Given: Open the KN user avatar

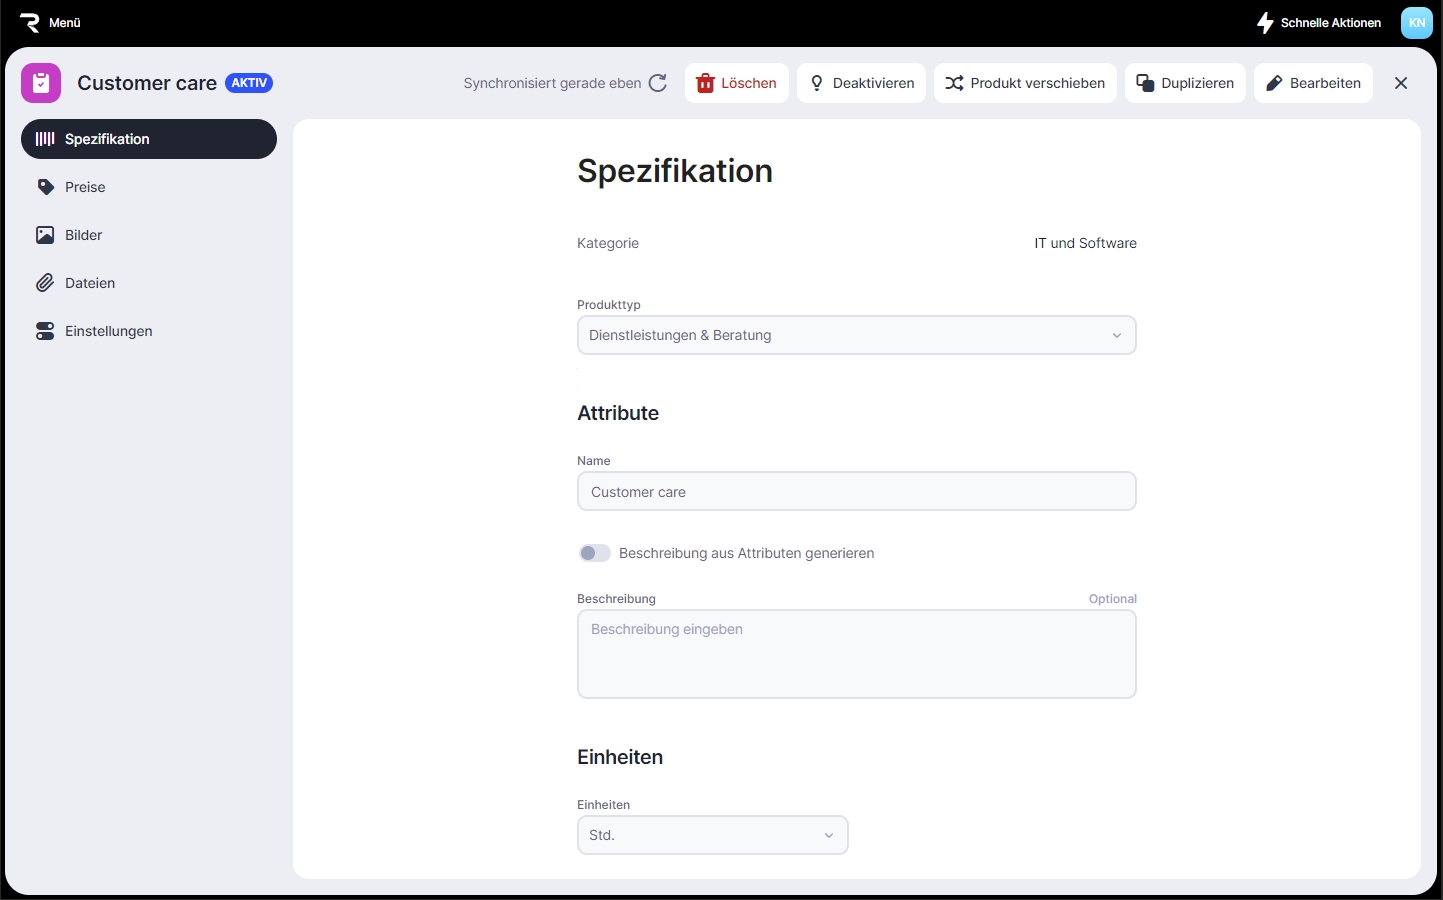Looking at the screenshot, I should (1416, 22).
